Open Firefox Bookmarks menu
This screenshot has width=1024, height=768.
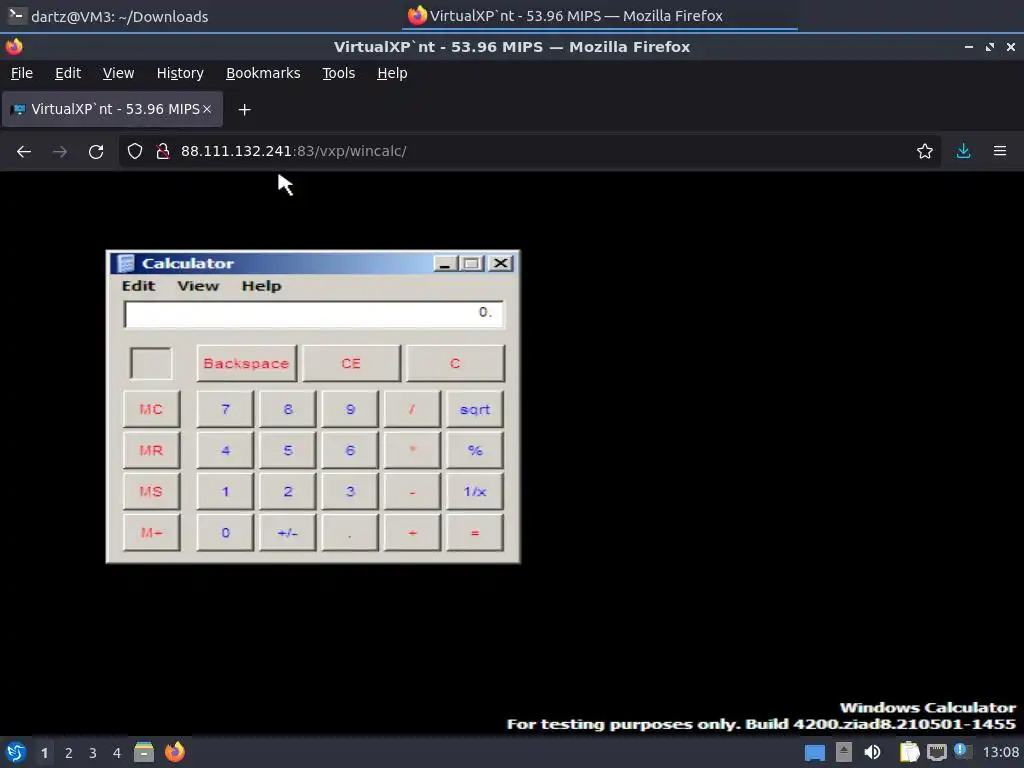263,73
